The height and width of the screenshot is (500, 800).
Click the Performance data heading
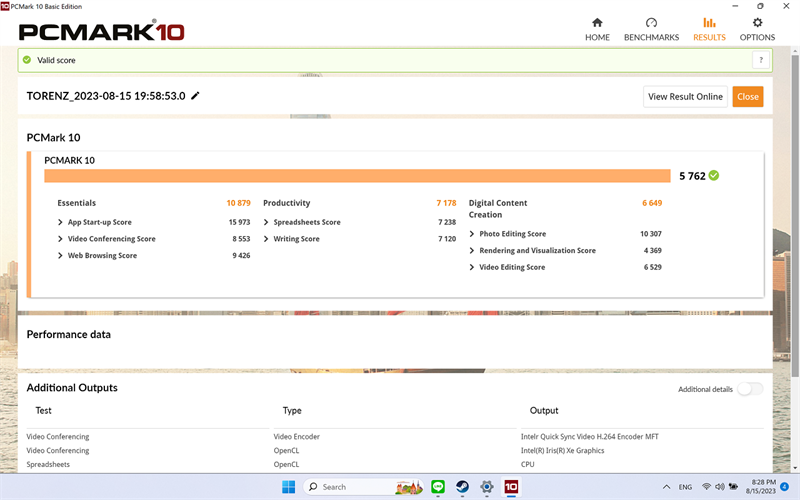[x=68, y=334]
